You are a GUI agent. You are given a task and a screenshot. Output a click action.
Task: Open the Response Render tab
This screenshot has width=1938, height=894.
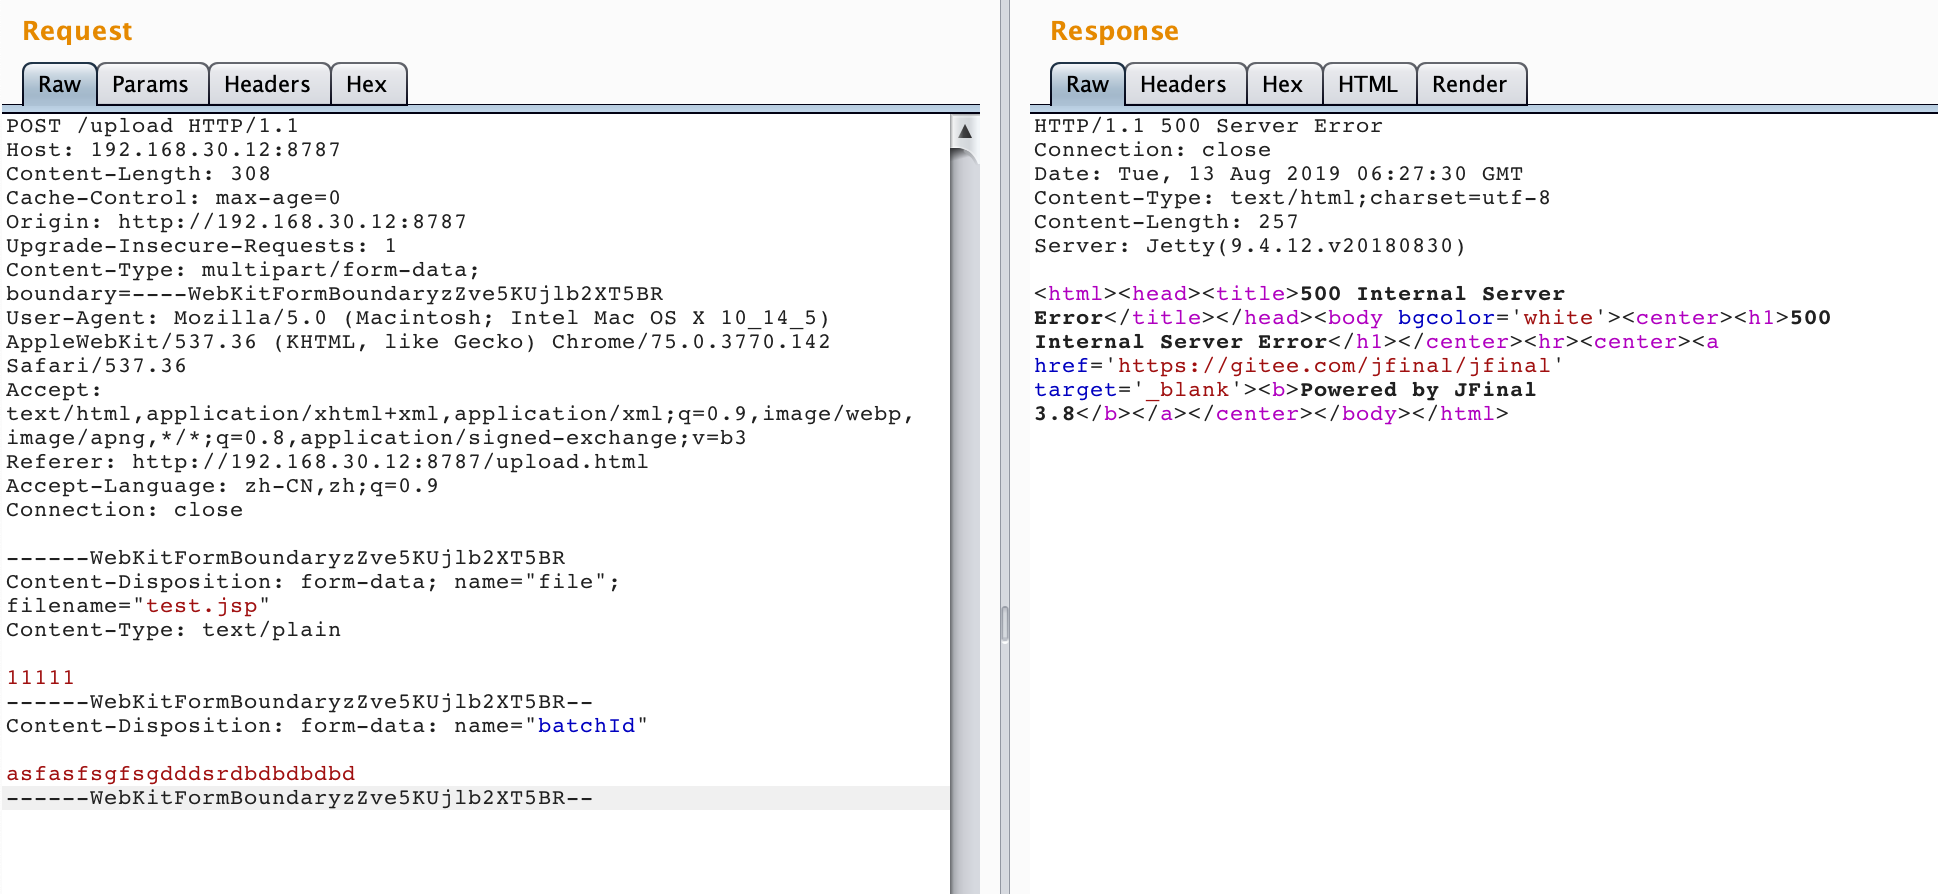pos(1469,84)
